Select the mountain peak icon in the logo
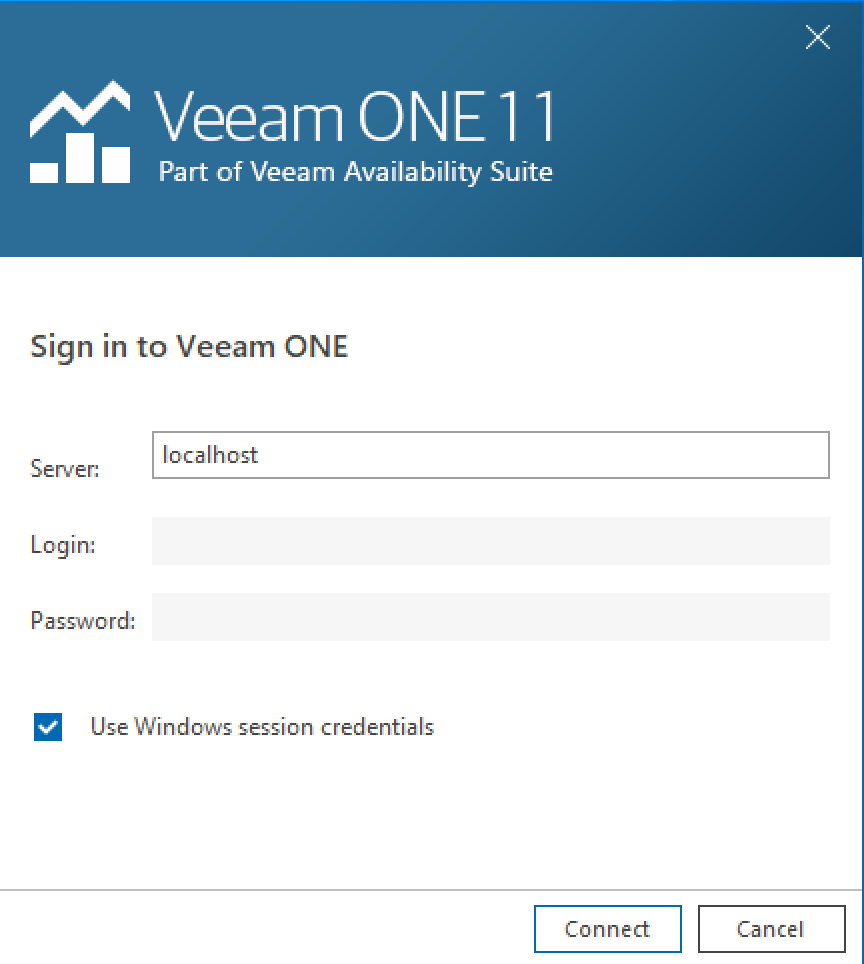 tap(80, 100)
